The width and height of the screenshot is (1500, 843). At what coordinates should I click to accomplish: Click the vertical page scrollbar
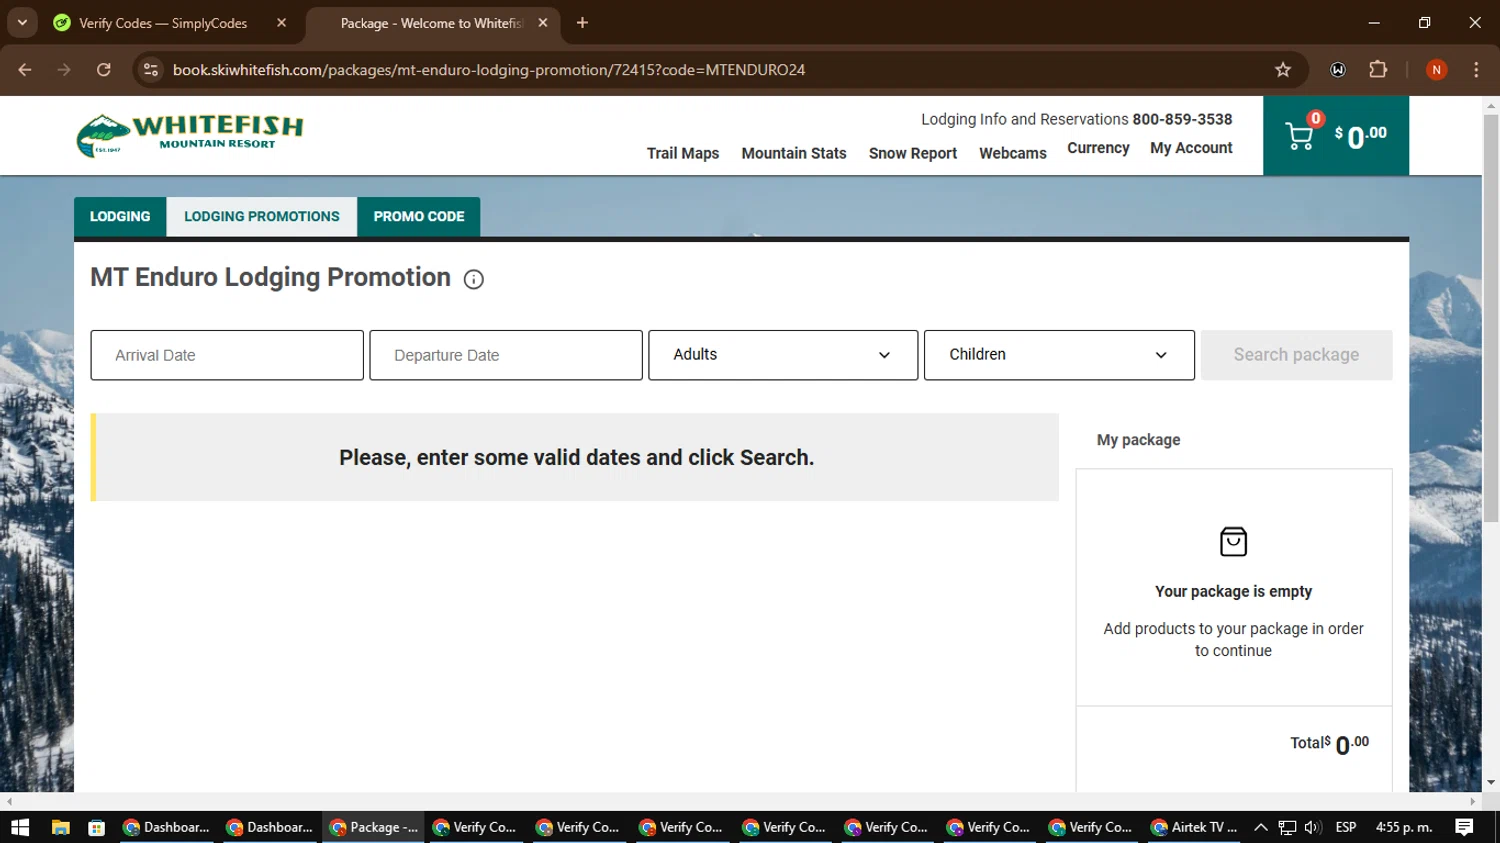pos(1491,320)
